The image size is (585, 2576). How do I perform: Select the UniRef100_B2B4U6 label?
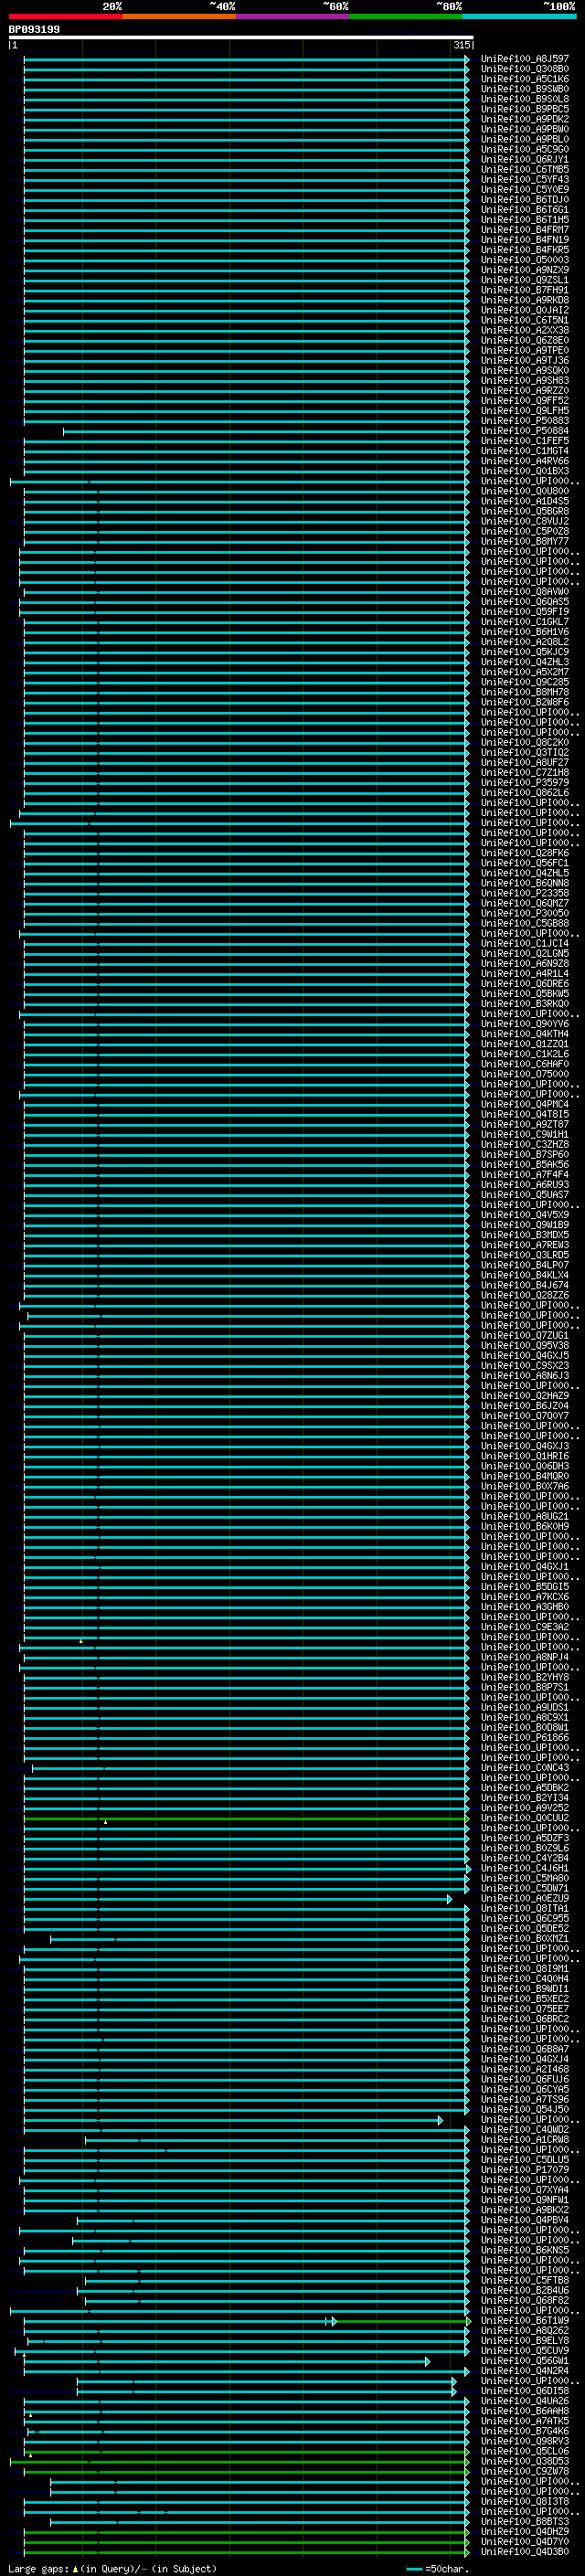coord(525,2290)
